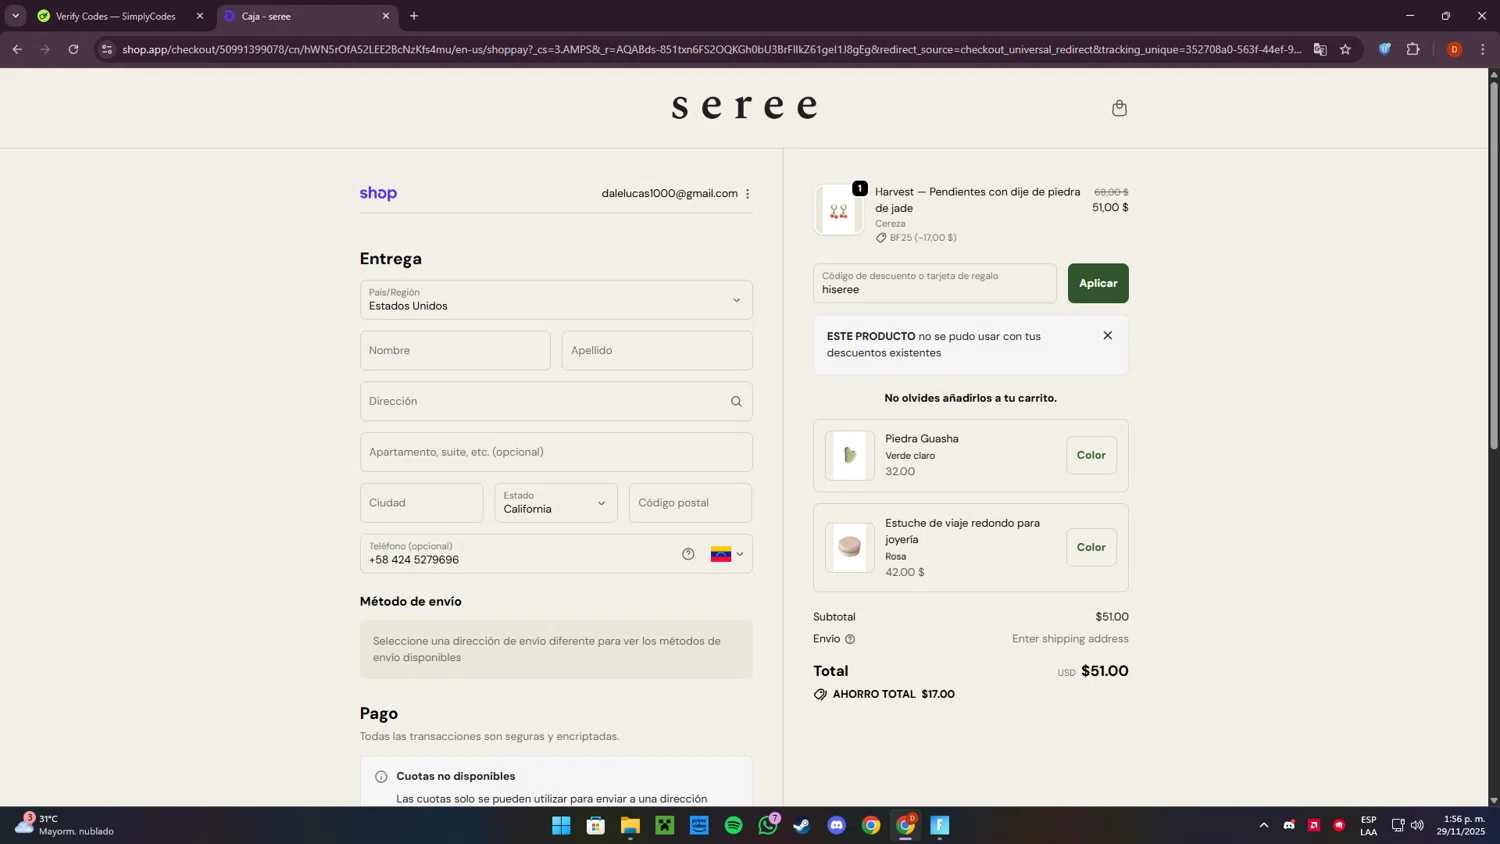The image size is (1500, 844).
Task: Apply the discount code with Aplicar
Action: [x=1098, y=283]
